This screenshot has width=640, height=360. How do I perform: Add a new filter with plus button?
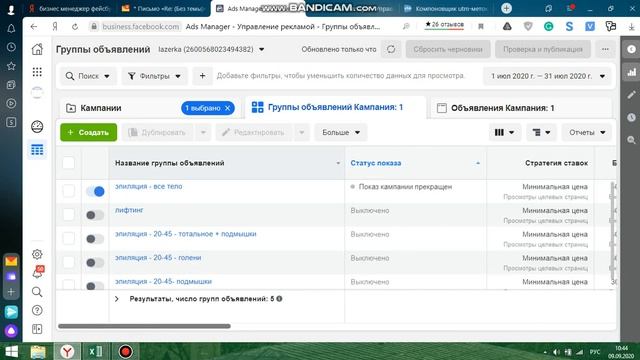(202, 76)
